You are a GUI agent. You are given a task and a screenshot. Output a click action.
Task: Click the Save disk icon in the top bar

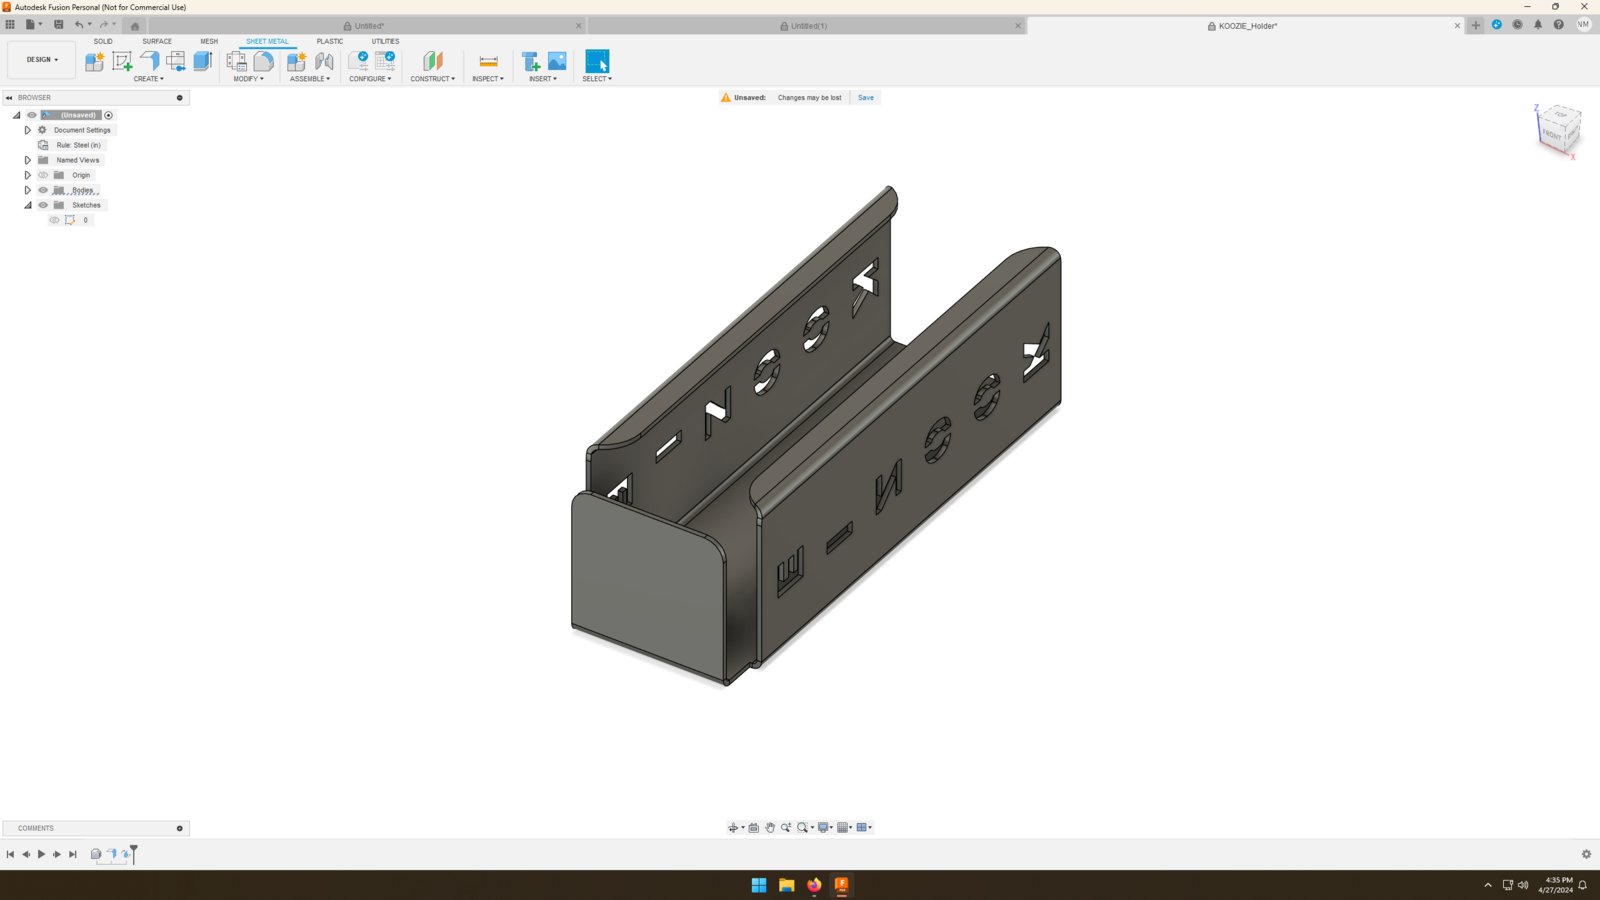(58, 25)
